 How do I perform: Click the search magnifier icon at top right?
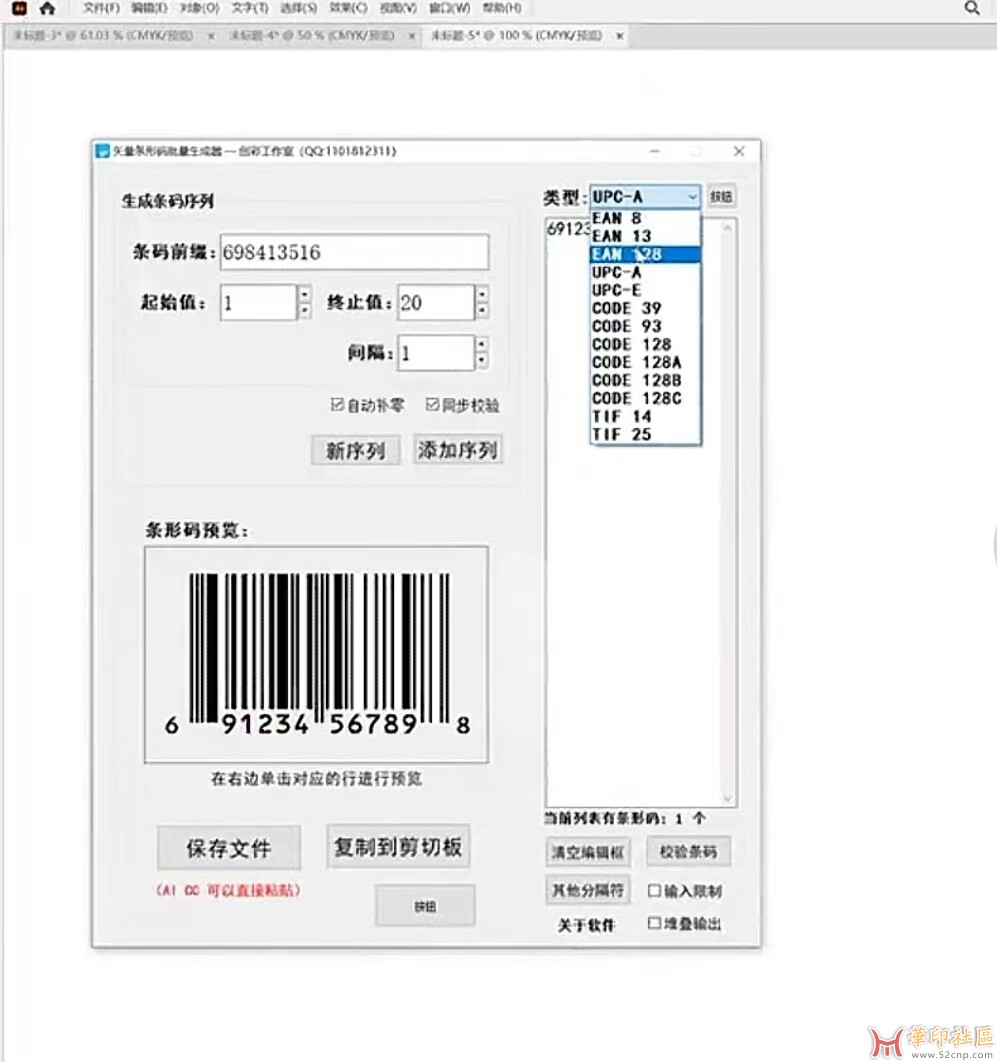click(971, 8)
